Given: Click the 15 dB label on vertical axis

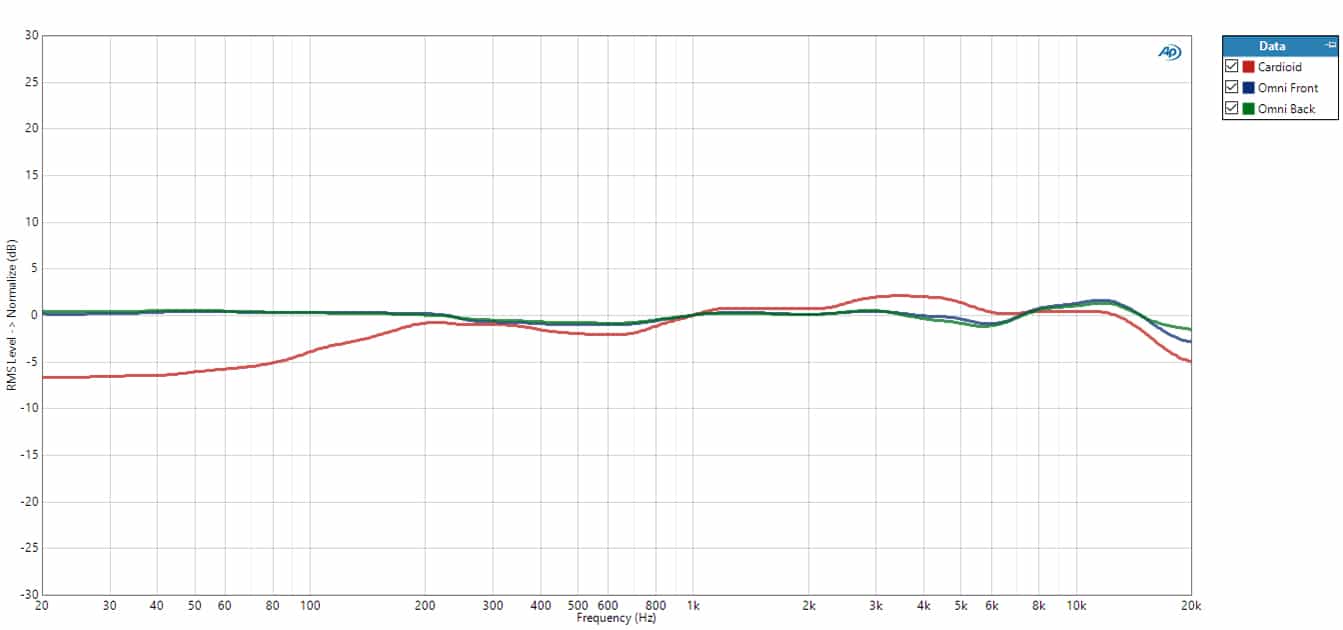Looking at the screenshot, I should coord(31,175).
